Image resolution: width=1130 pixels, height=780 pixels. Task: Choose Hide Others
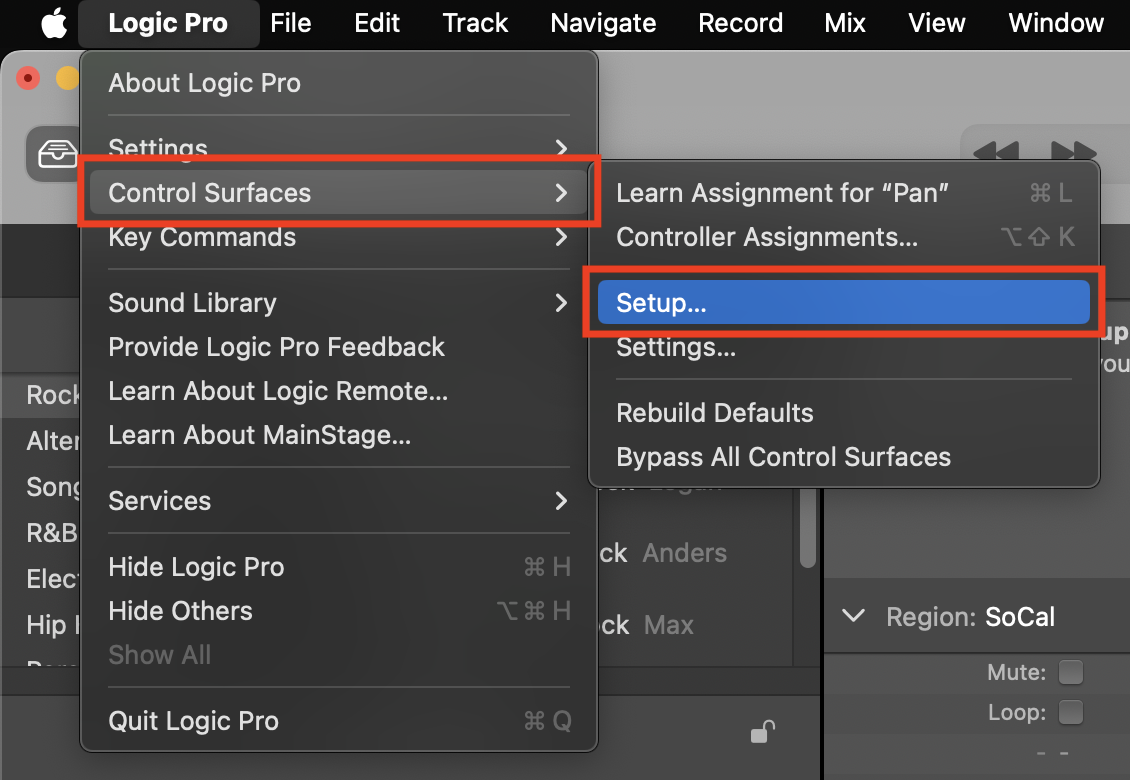(339, 611)
